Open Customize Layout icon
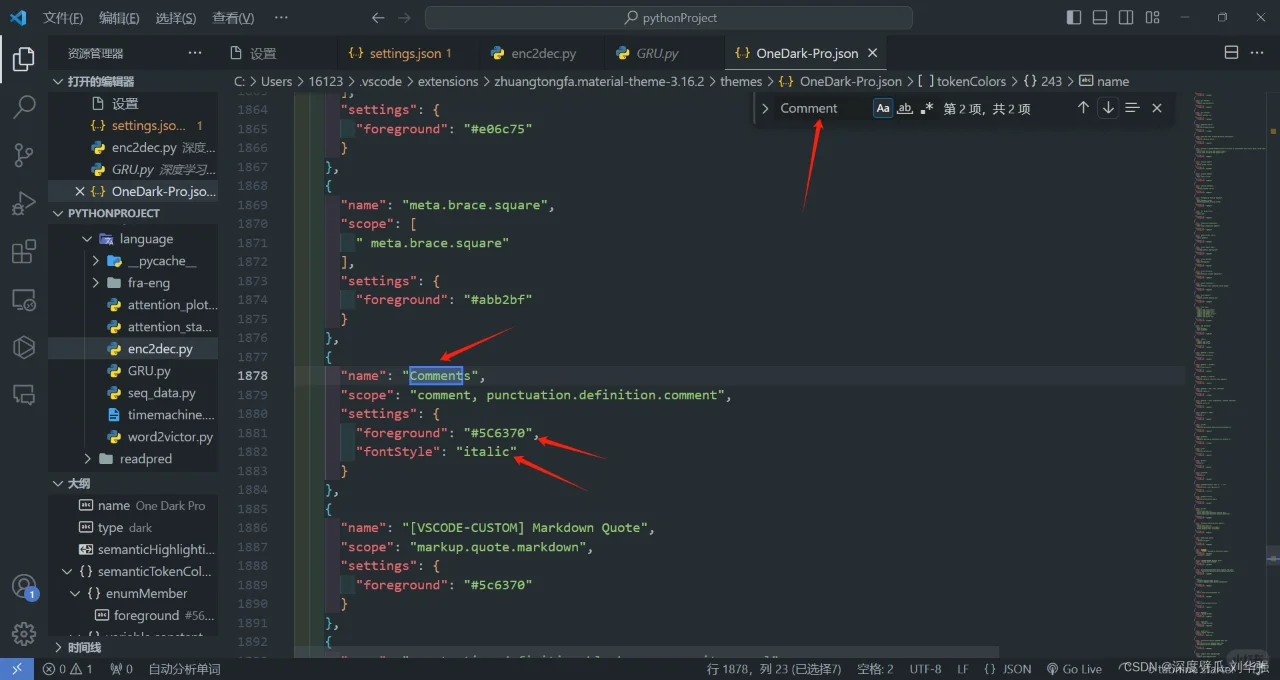The width and height of the screenshot is (1280, 680). 1152,18
